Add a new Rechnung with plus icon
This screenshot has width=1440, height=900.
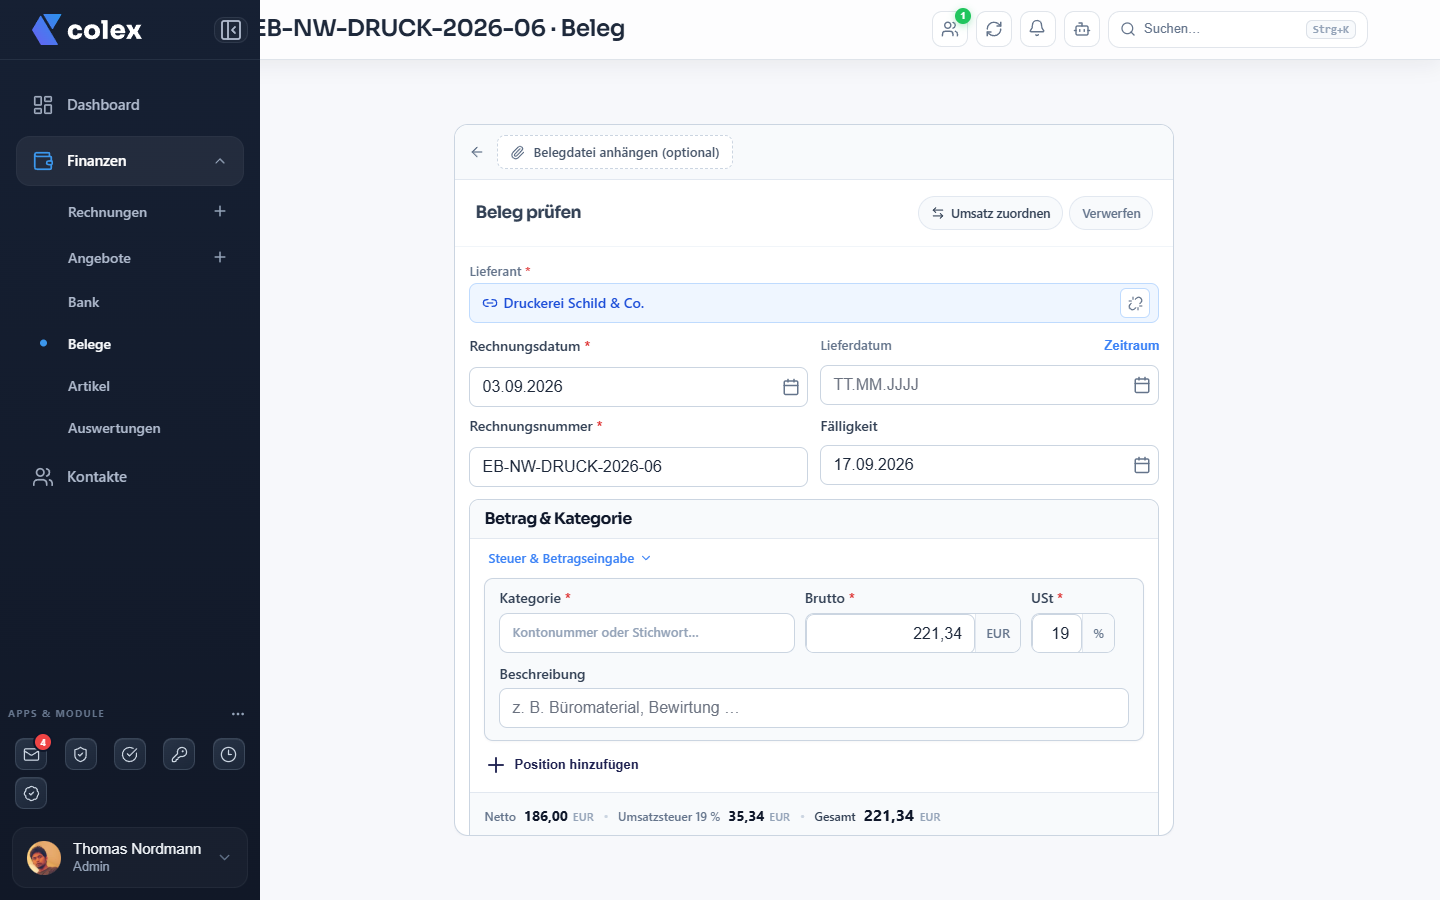pyautogui.click(x=220, y=211)
